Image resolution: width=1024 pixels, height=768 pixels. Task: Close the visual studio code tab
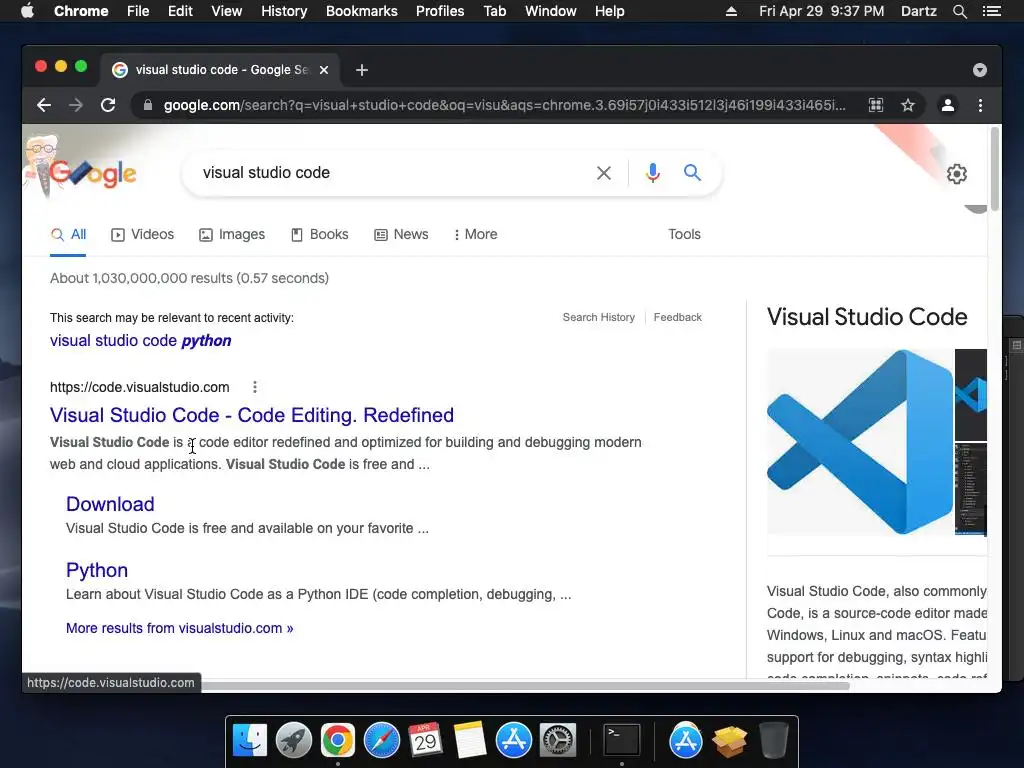click(x=324, y=70)
